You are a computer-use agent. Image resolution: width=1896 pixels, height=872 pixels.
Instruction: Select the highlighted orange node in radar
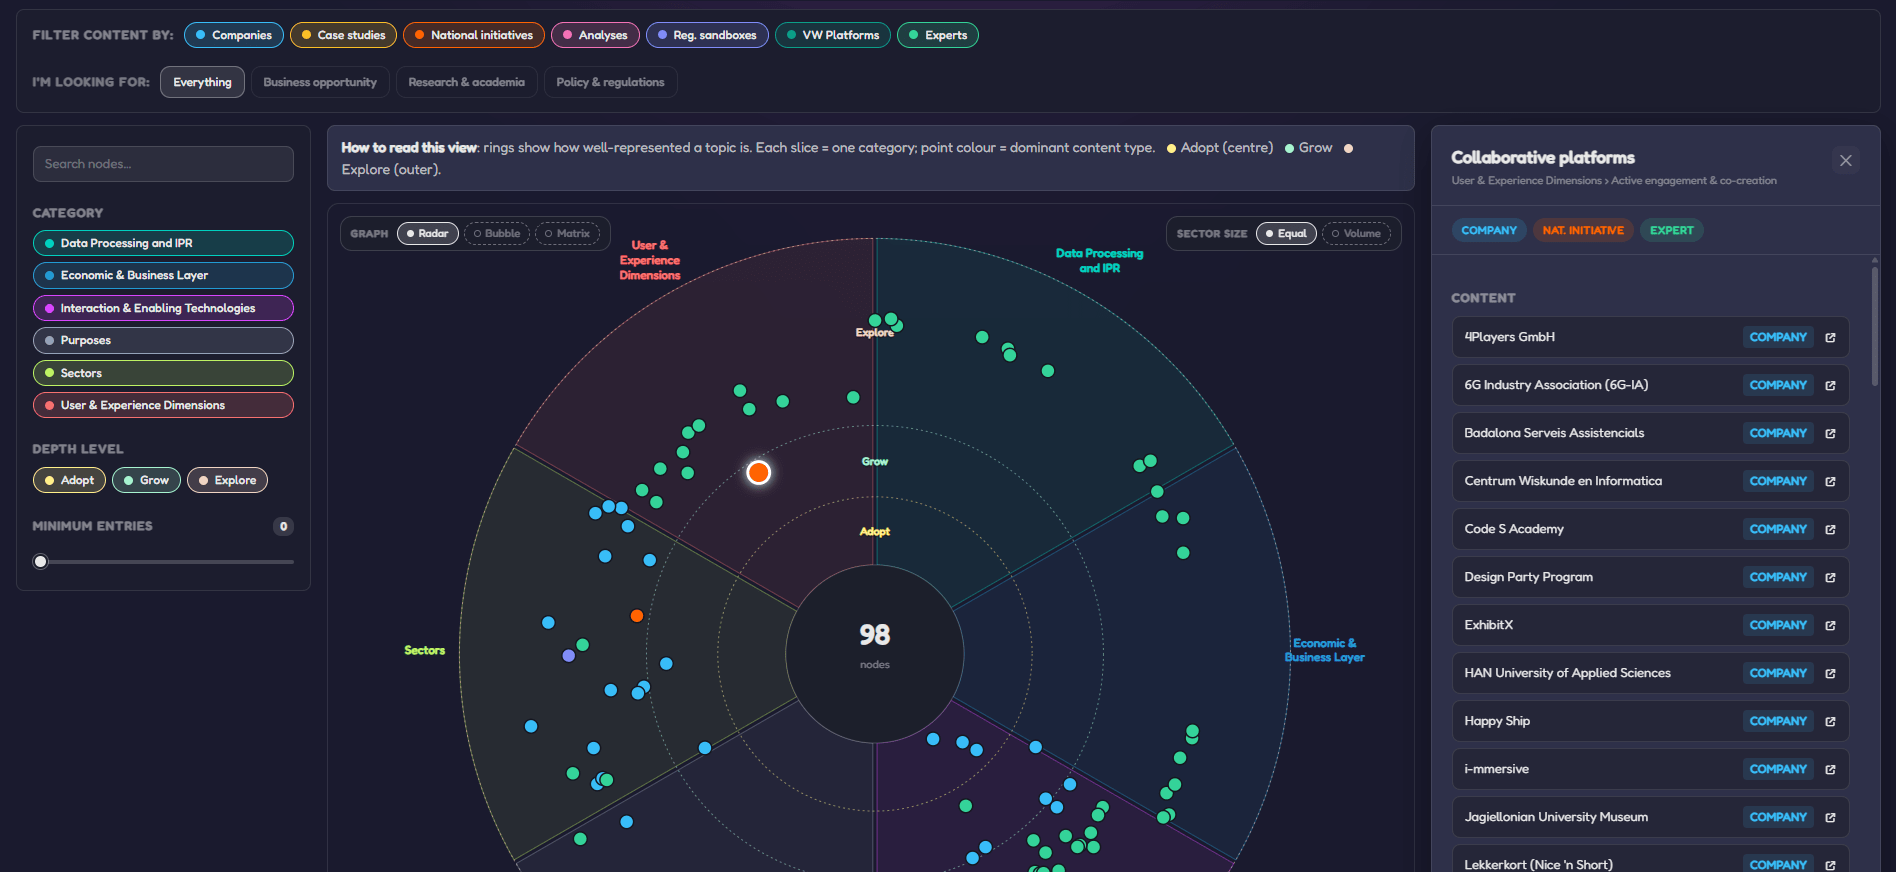[x=759, y=472]
